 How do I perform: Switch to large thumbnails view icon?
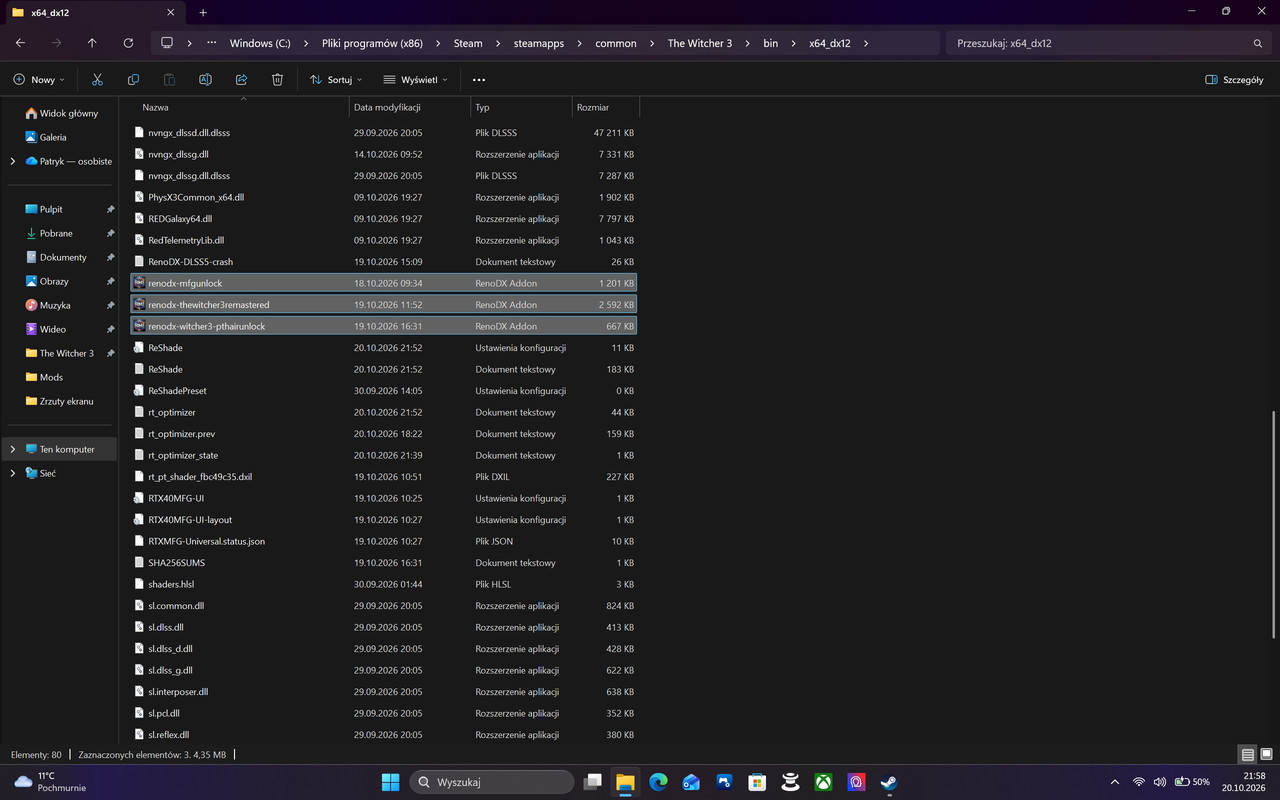[x=1267, y=754]
